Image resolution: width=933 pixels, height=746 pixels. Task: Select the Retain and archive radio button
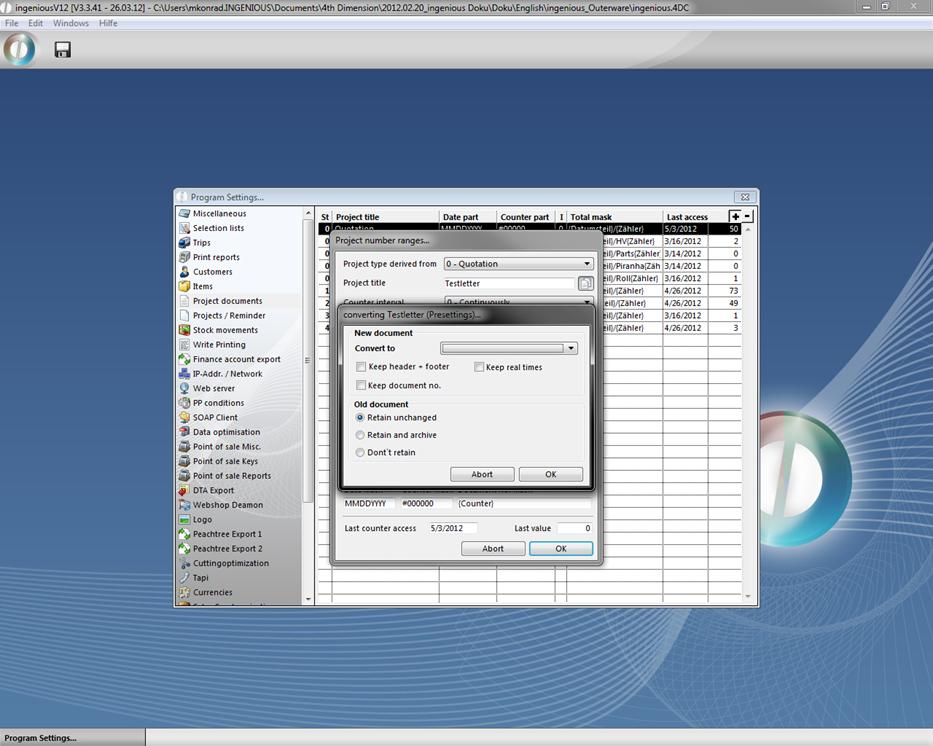361,435
